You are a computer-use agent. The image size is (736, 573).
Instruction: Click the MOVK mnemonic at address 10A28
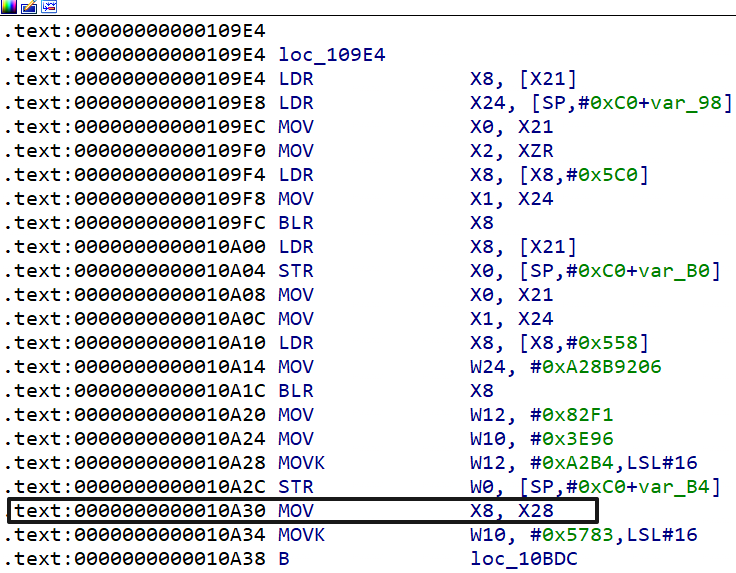click(301, 463)
